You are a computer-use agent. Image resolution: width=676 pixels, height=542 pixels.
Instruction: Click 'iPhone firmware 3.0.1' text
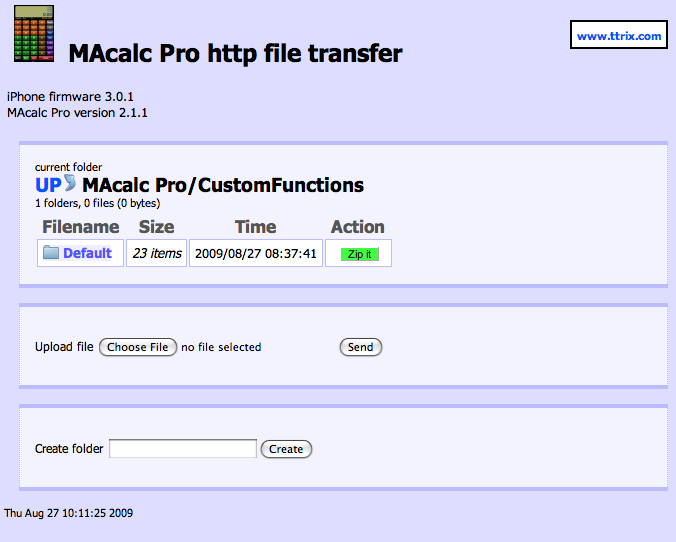[70, 97]
